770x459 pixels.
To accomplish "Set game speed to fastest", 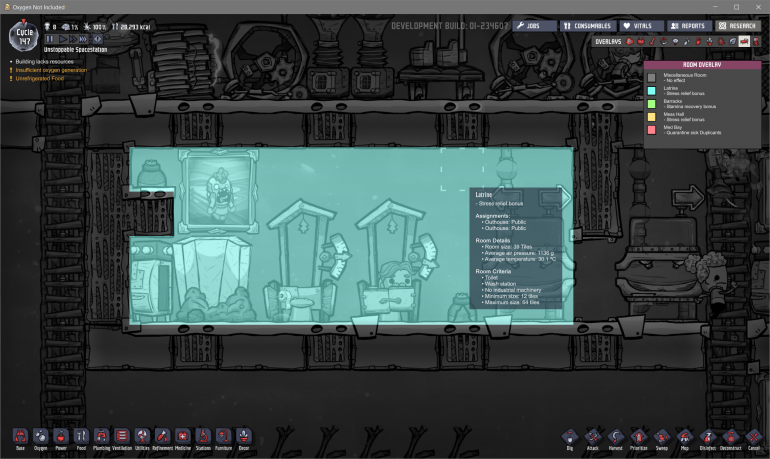I will [83, 39].
